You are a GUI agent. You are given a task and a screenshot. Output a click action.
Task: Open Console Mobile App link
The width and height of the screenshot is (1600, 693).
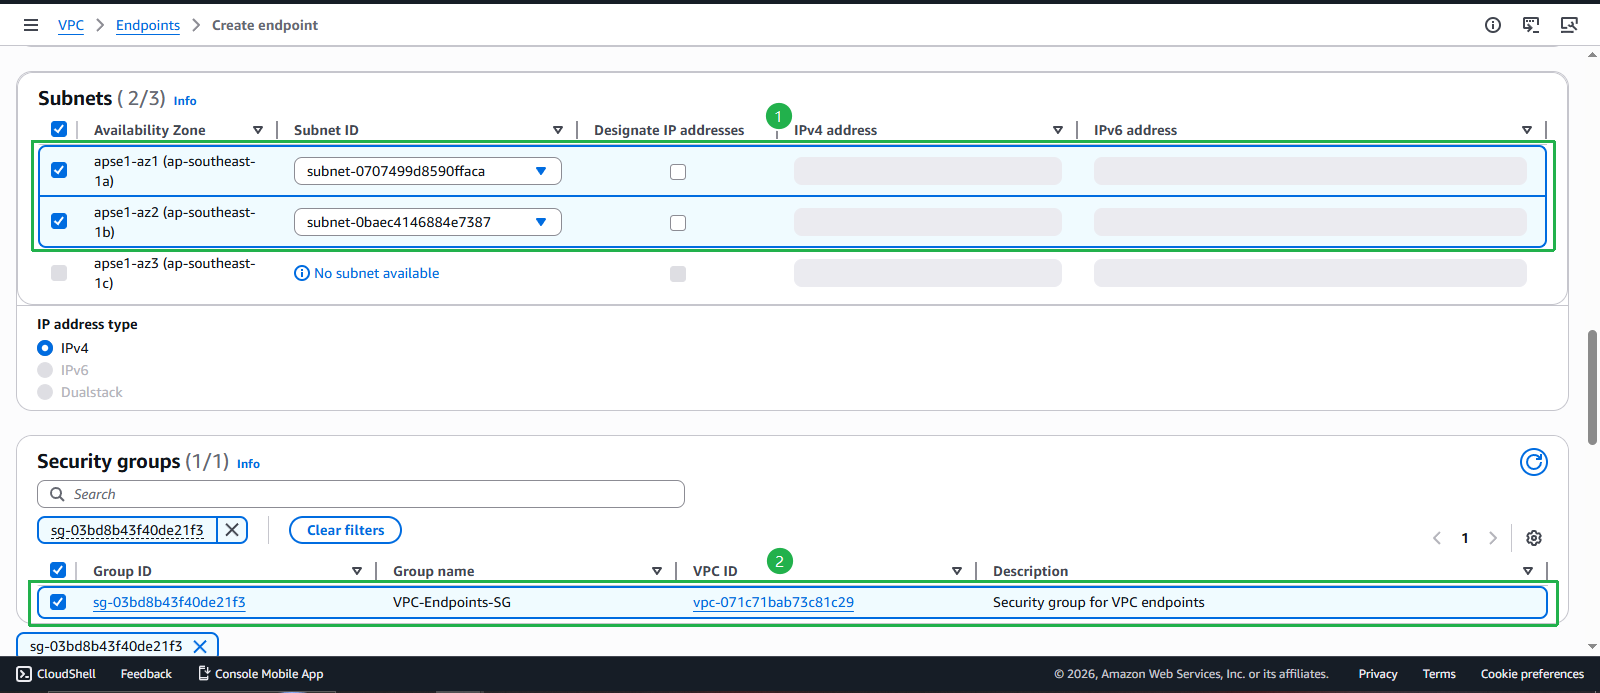pyautogui.click(x=260, y=674)
